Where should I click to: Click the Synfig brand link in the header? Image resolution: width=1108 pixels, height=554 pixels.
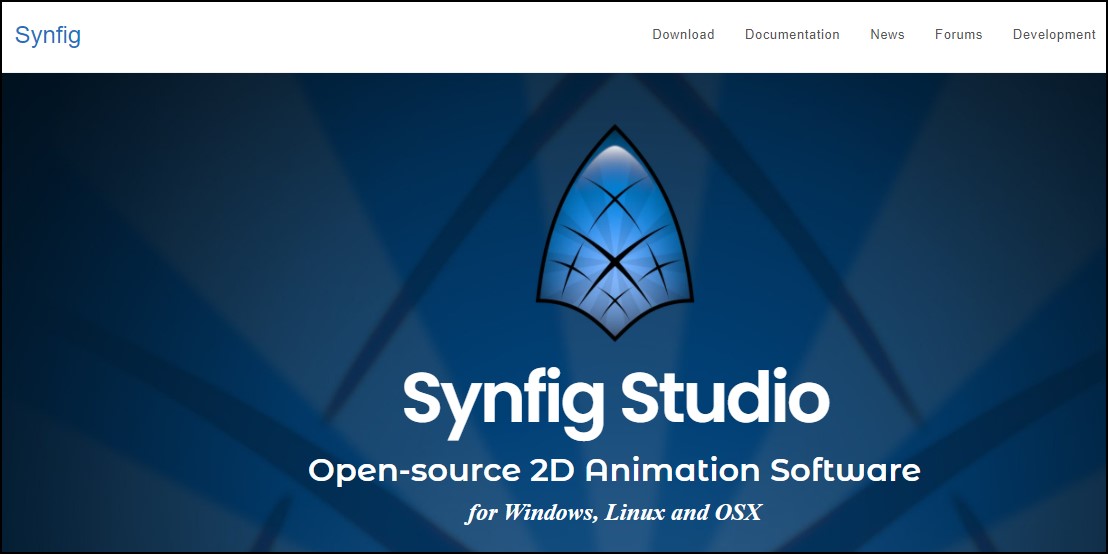coord(48,35)
